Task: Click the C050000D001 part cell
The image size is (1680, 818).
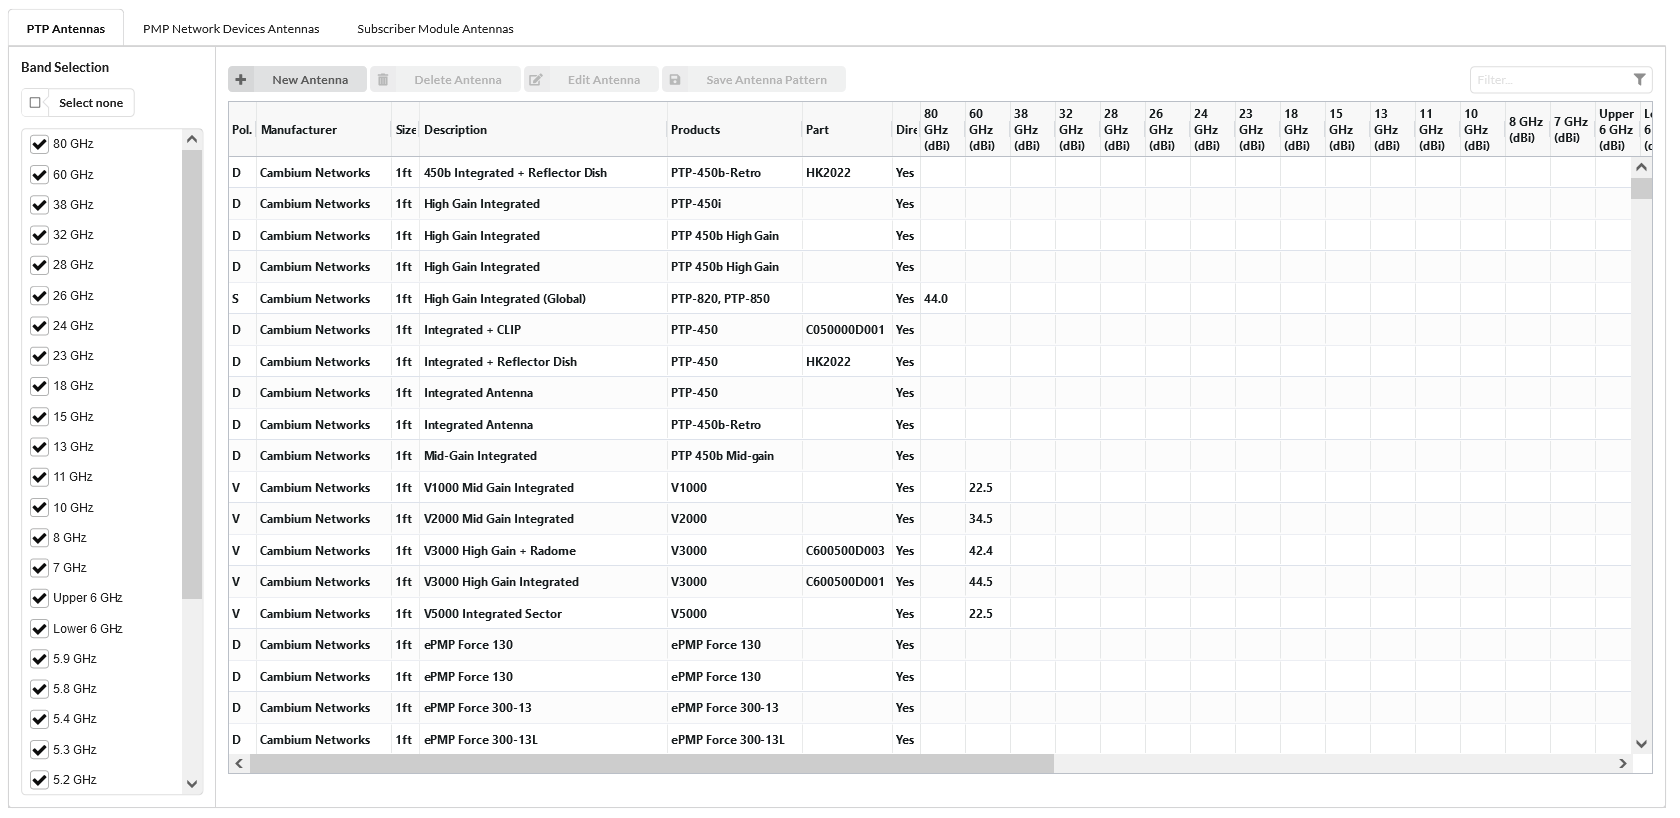Action: pyautogui.click(x=846, y=330)
